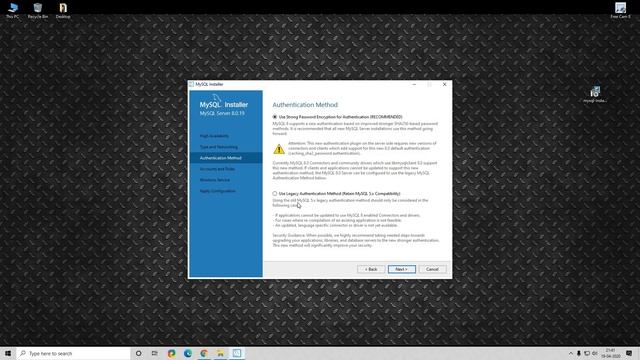The image size is (640, 360).
Task: Select Authentication Method step in sidebar
Action: coord(226,158)
